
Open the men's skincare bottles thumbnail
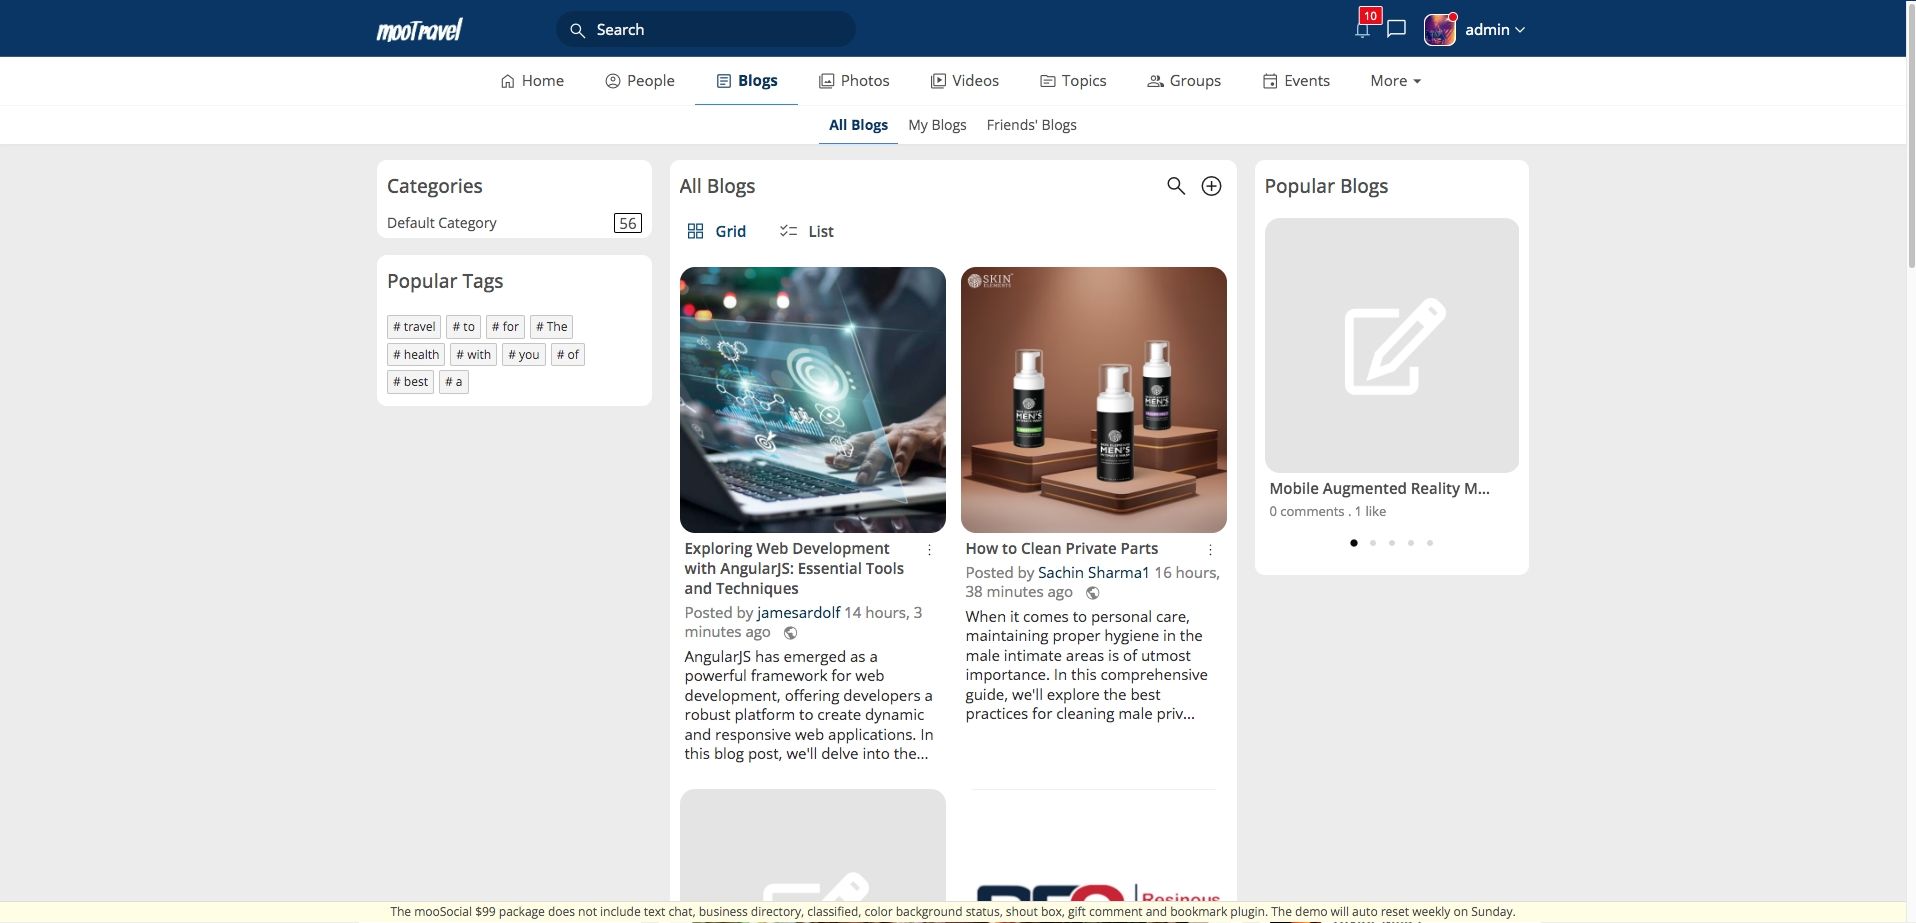click(1093, 400)
